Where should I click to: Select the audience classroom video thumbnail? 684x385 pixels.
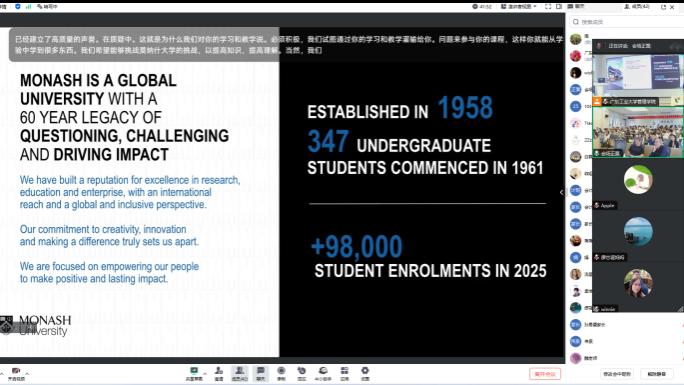point(638,132)
